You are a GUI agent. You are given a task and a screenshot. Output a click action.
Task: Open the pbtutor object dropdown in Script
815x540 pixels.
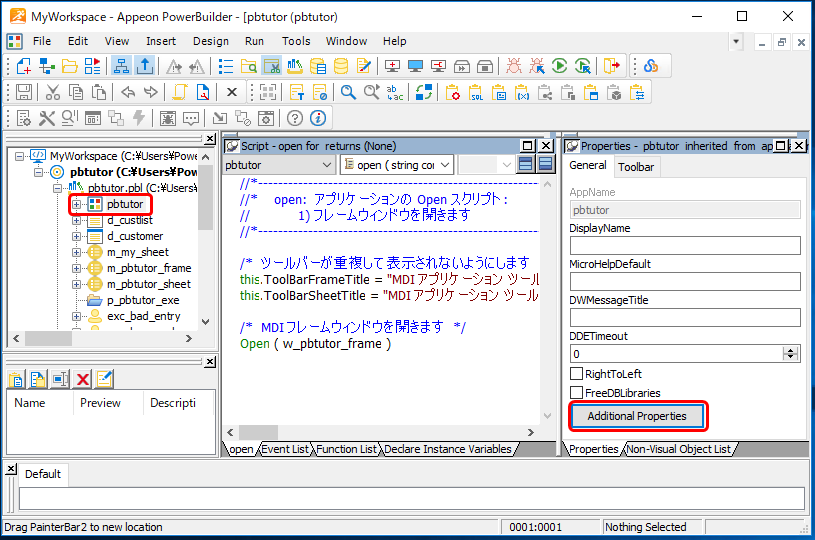tap(326, 165)
